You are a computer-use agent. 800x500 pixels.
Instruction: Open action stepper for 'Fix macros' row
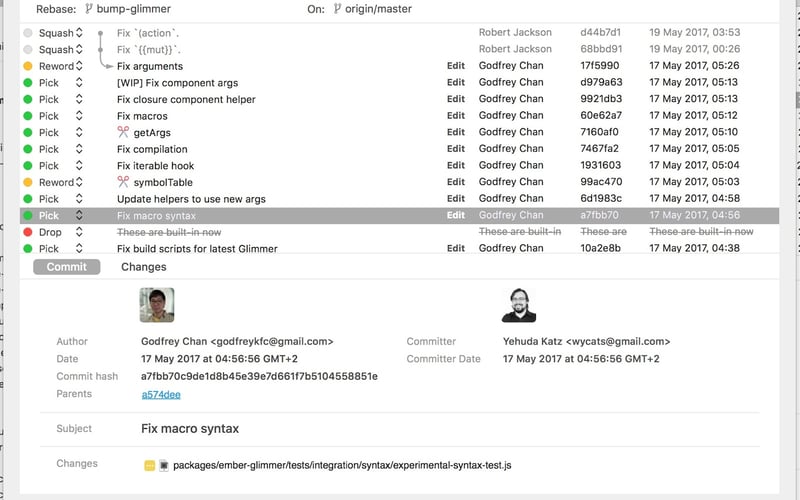[x=79, y=116]
